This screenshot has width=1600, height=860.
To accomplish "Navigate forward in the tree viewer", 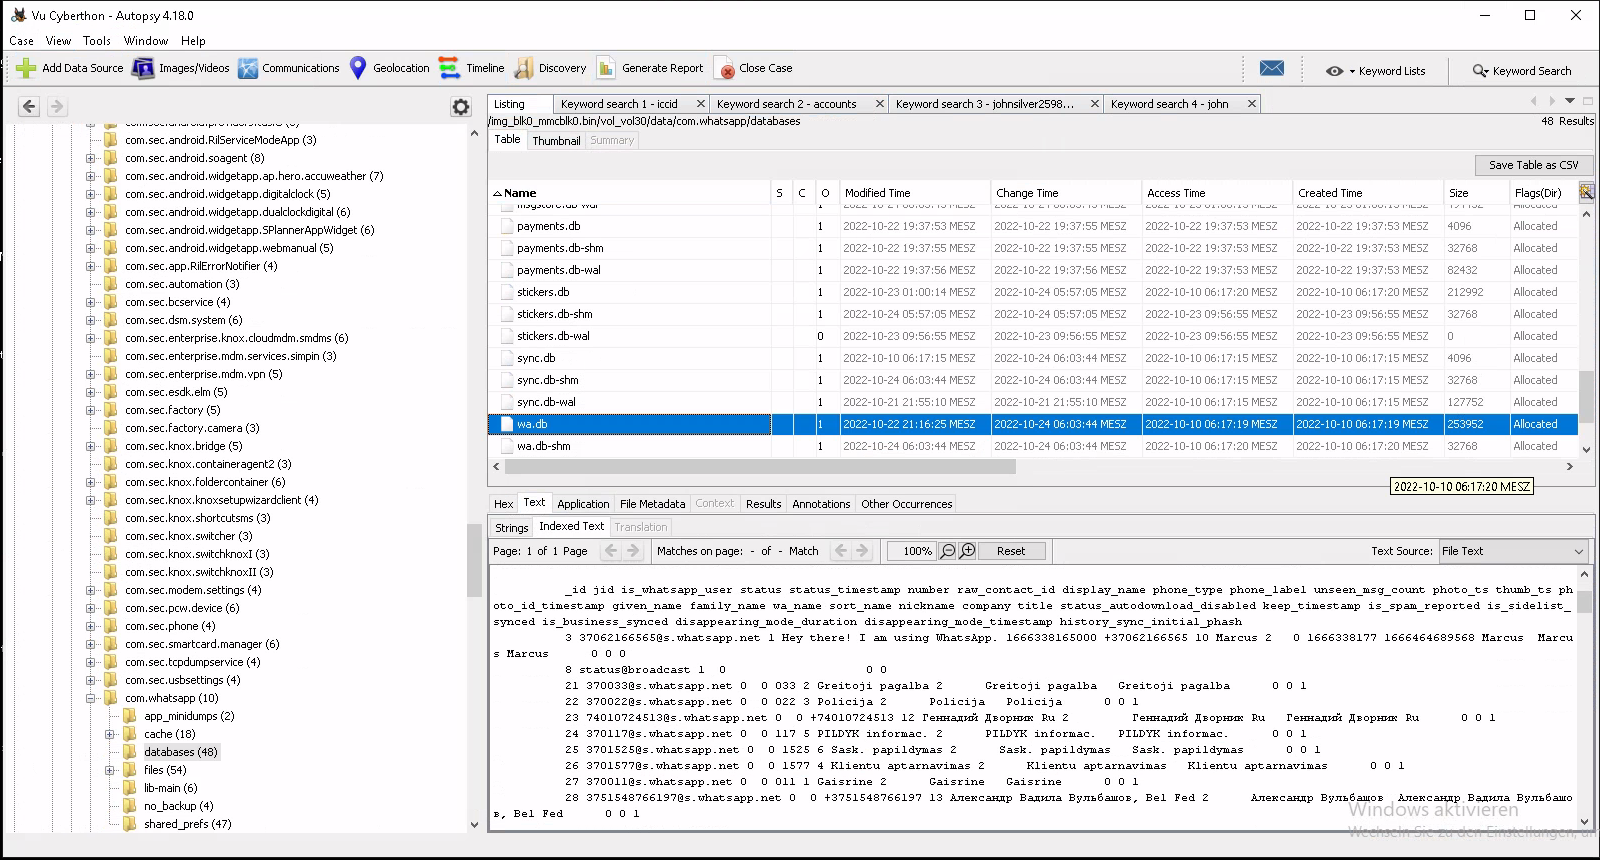I will coord(56,106).
